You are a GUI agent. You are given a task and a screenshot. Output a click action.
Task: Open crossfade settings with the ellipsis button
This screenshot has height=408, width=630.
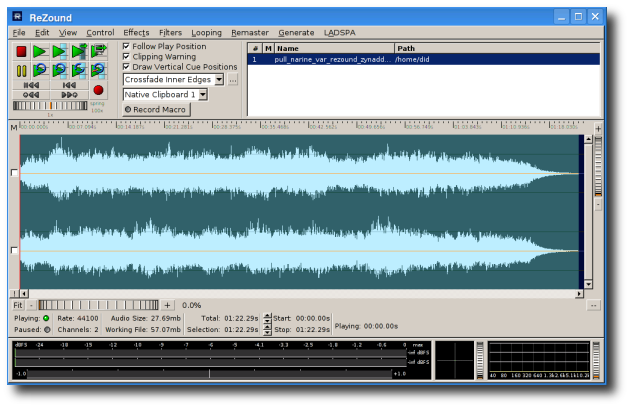pyautogui.click(x=233, y=80)
